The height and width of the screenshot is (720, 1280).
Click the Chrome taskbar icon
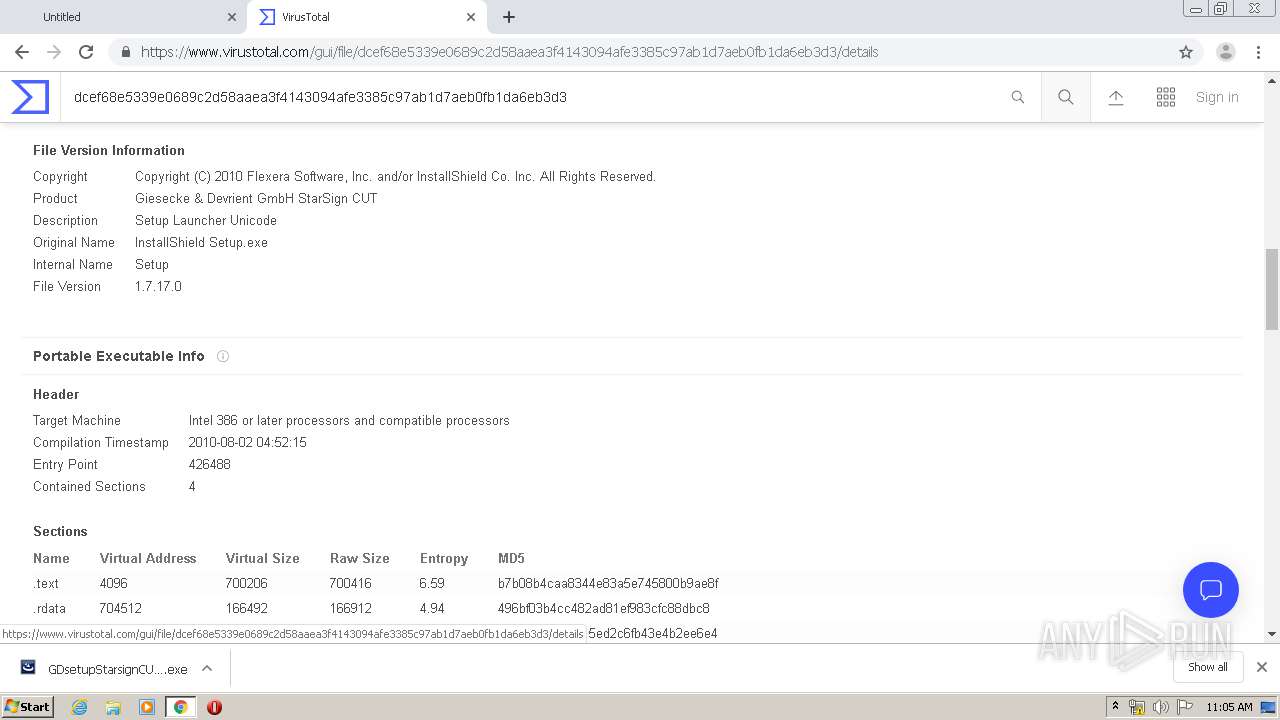pos(180,707)
